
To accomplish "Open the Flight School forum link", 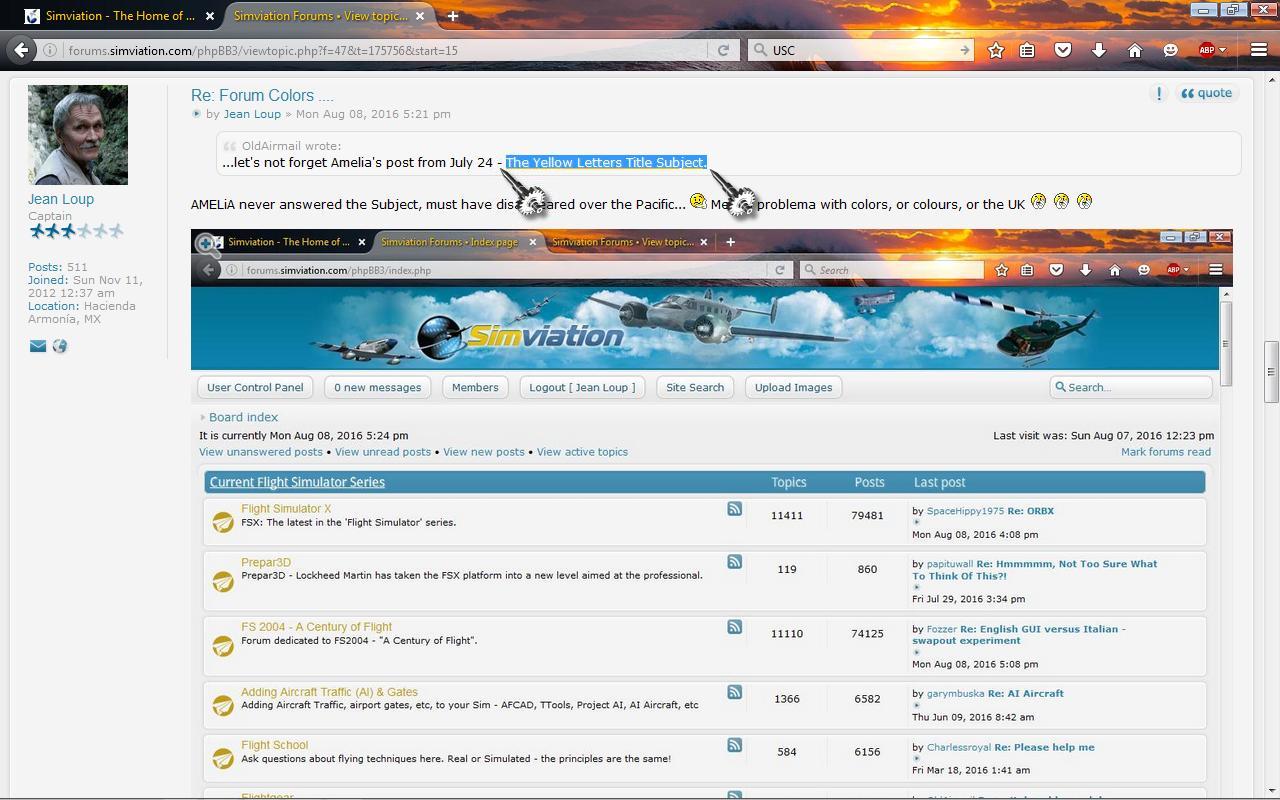I will (x=274, y=745).
